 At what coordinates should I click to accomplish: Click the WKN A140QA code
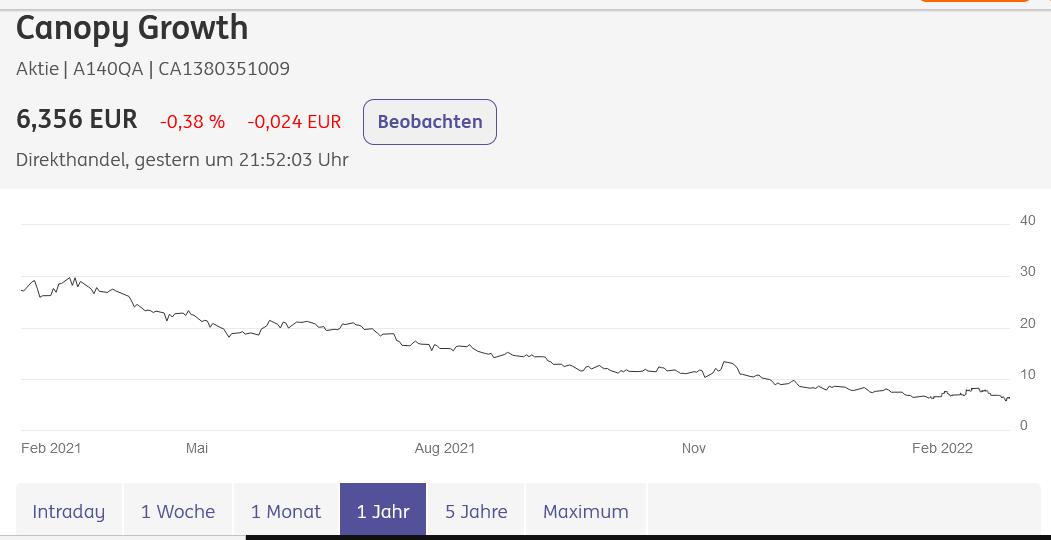point(108,69)
